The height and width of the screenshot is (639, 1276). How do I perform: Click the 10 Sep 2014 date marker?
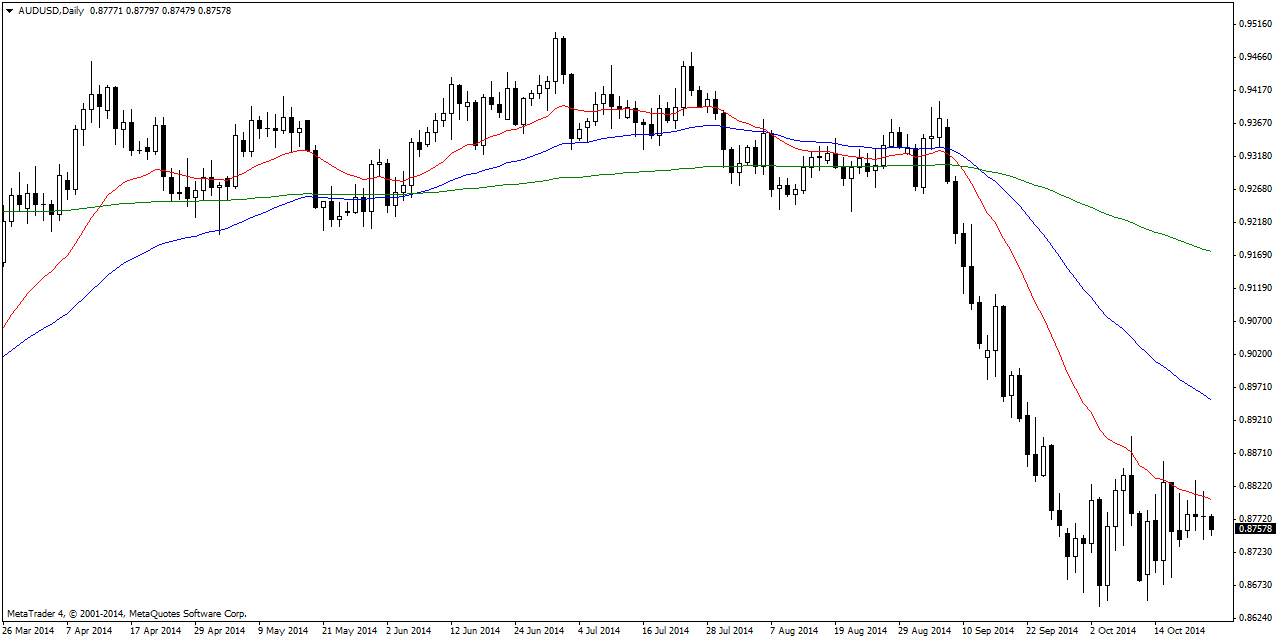point(984,631)
